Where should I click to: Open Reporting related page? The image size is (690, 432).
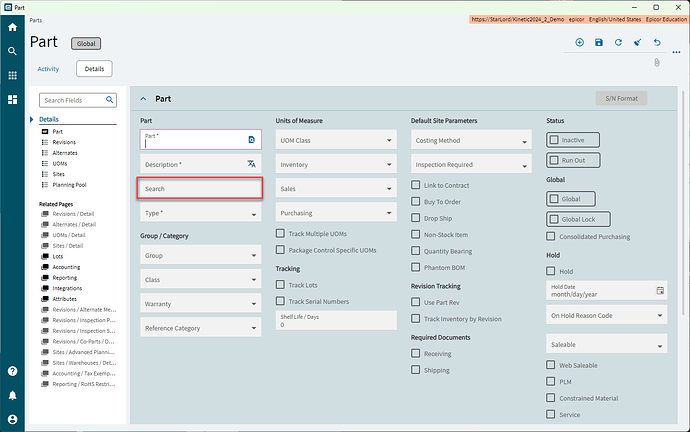[x=65, y=278]
